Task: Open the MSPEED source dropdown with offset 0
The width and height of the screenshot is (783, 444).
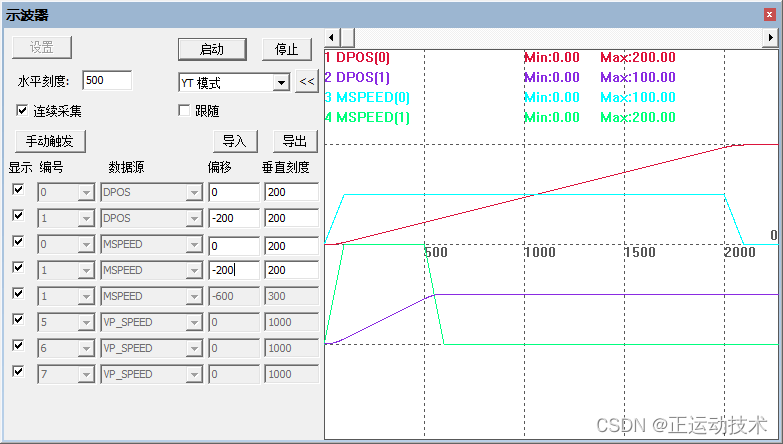Action: pos(193,244)
